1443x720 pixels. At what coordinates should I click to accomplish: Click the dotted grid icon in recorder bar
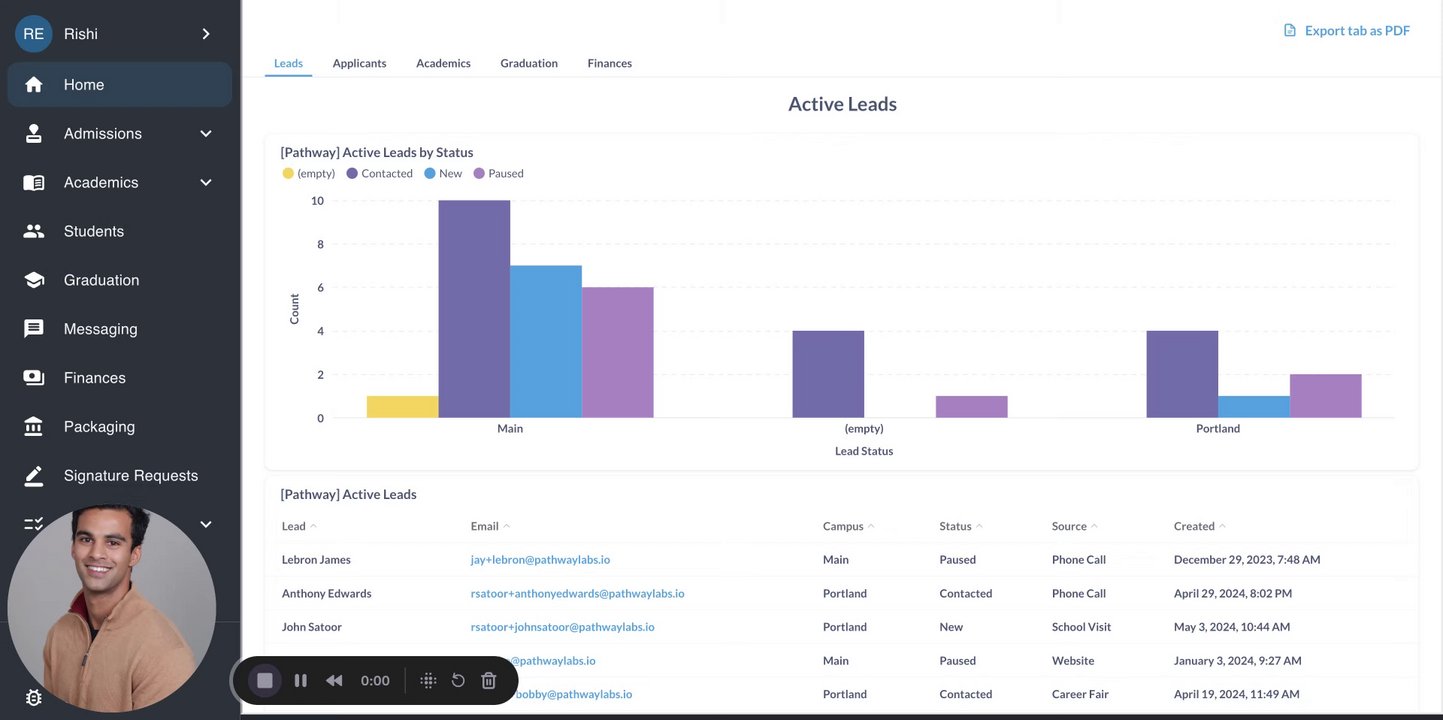428,681
